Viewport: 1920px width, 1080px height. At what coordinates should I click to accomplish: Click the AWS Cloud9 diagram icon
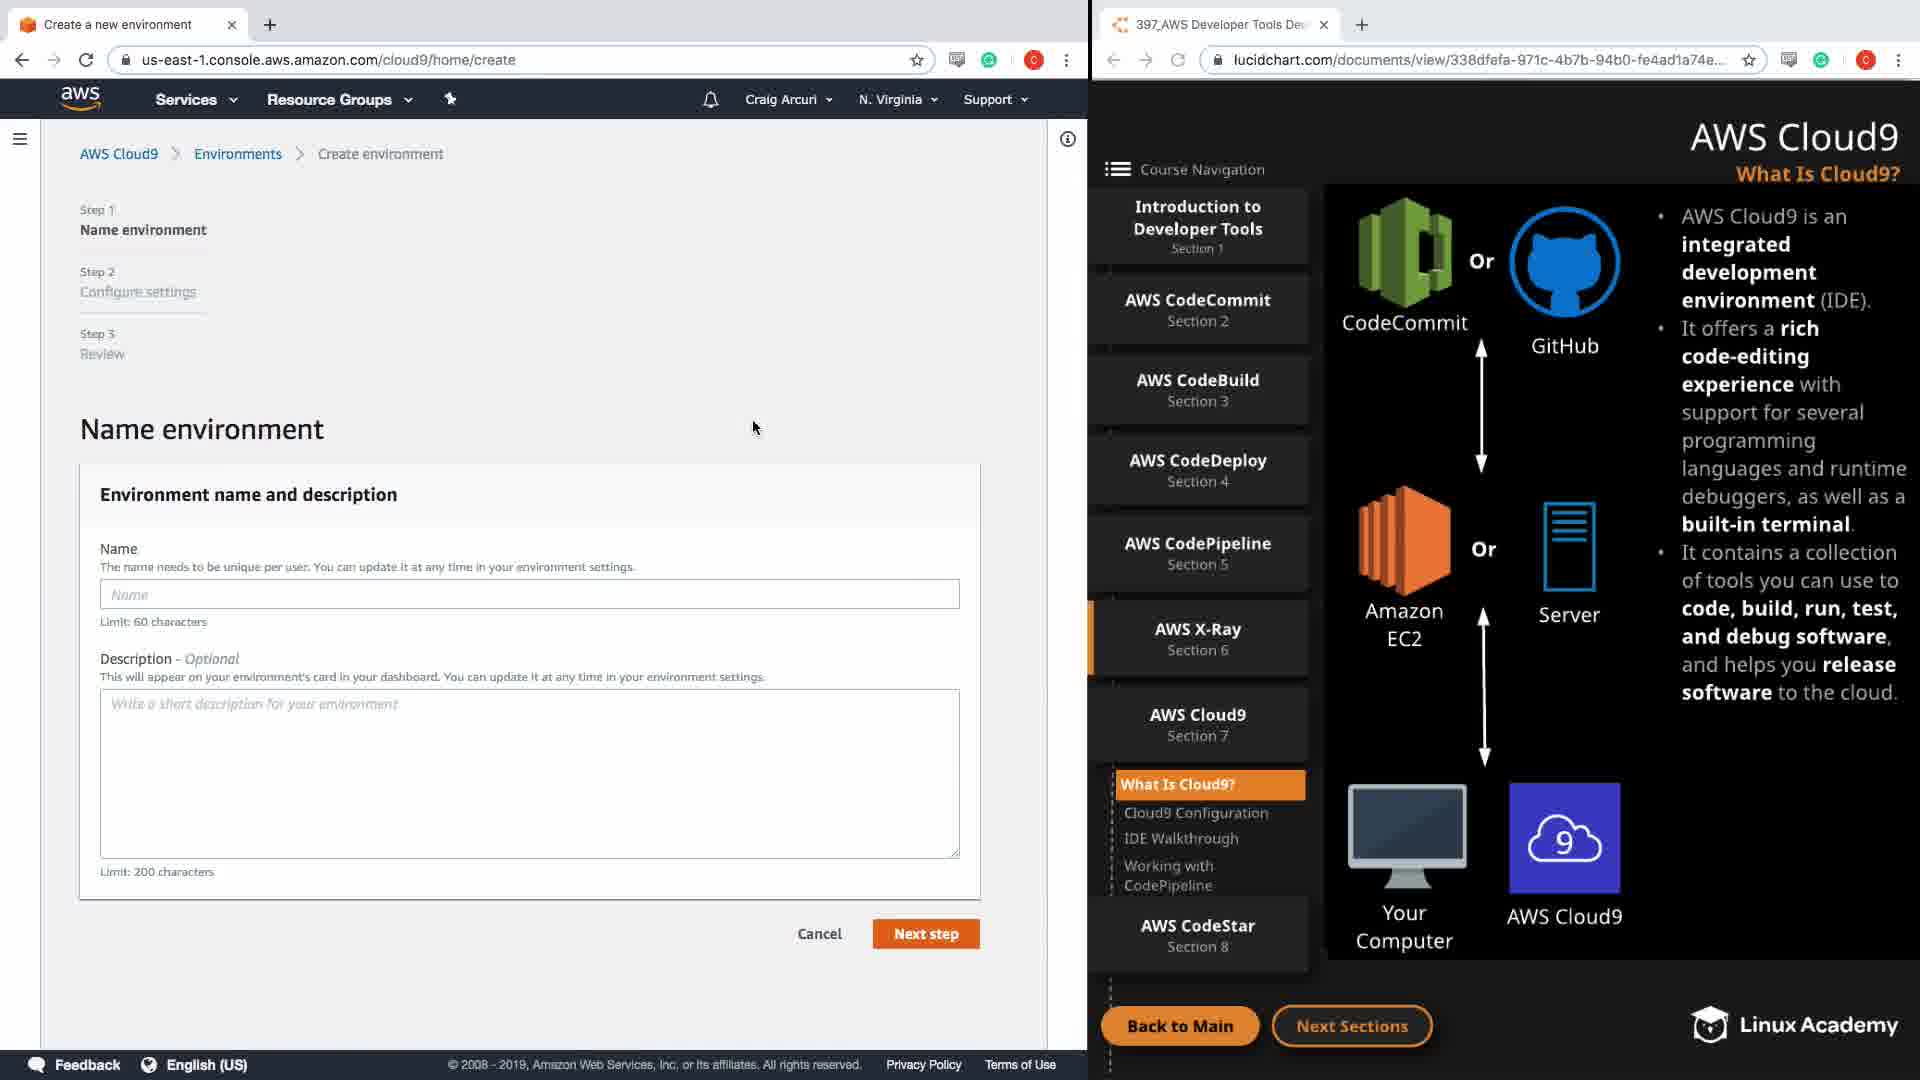(x=1564, y=838)
